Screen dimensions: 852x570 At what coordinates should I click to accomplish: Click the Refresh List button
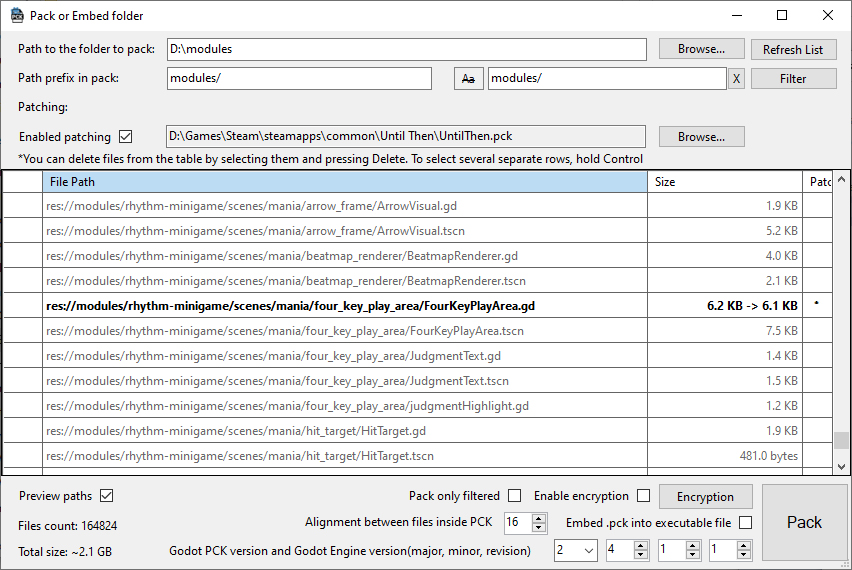[x=793, y=49]
